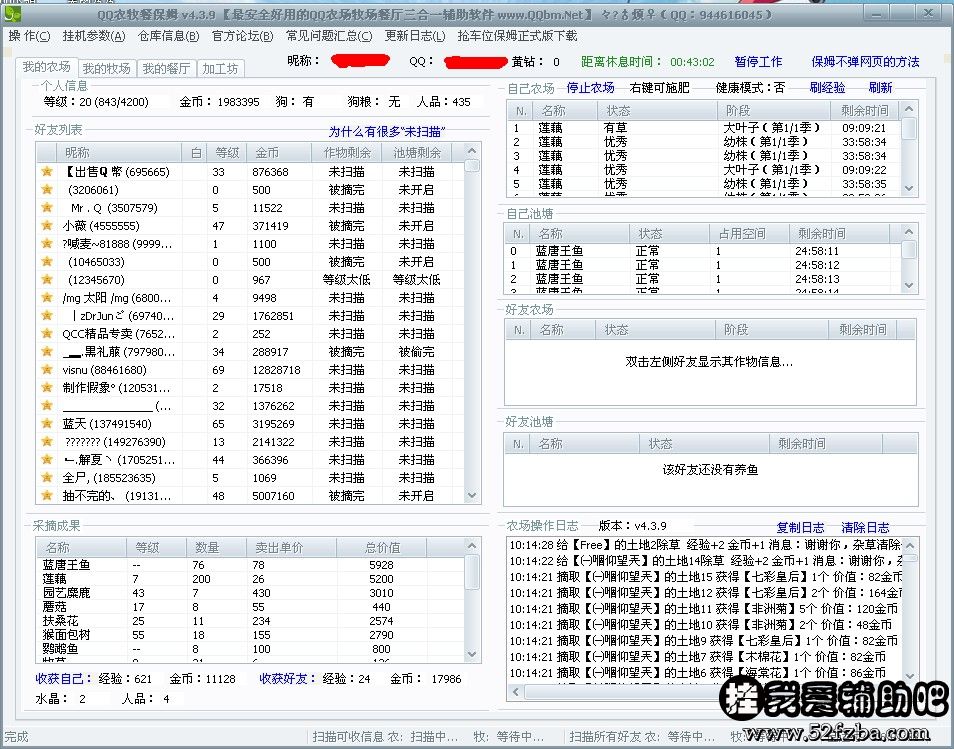Click the 复制日志 link

(800, 527)
